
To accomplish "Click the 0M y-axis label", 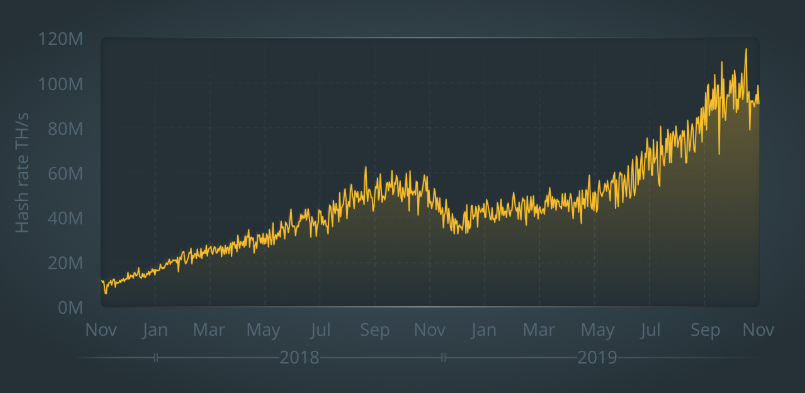I will click(70, 308).
